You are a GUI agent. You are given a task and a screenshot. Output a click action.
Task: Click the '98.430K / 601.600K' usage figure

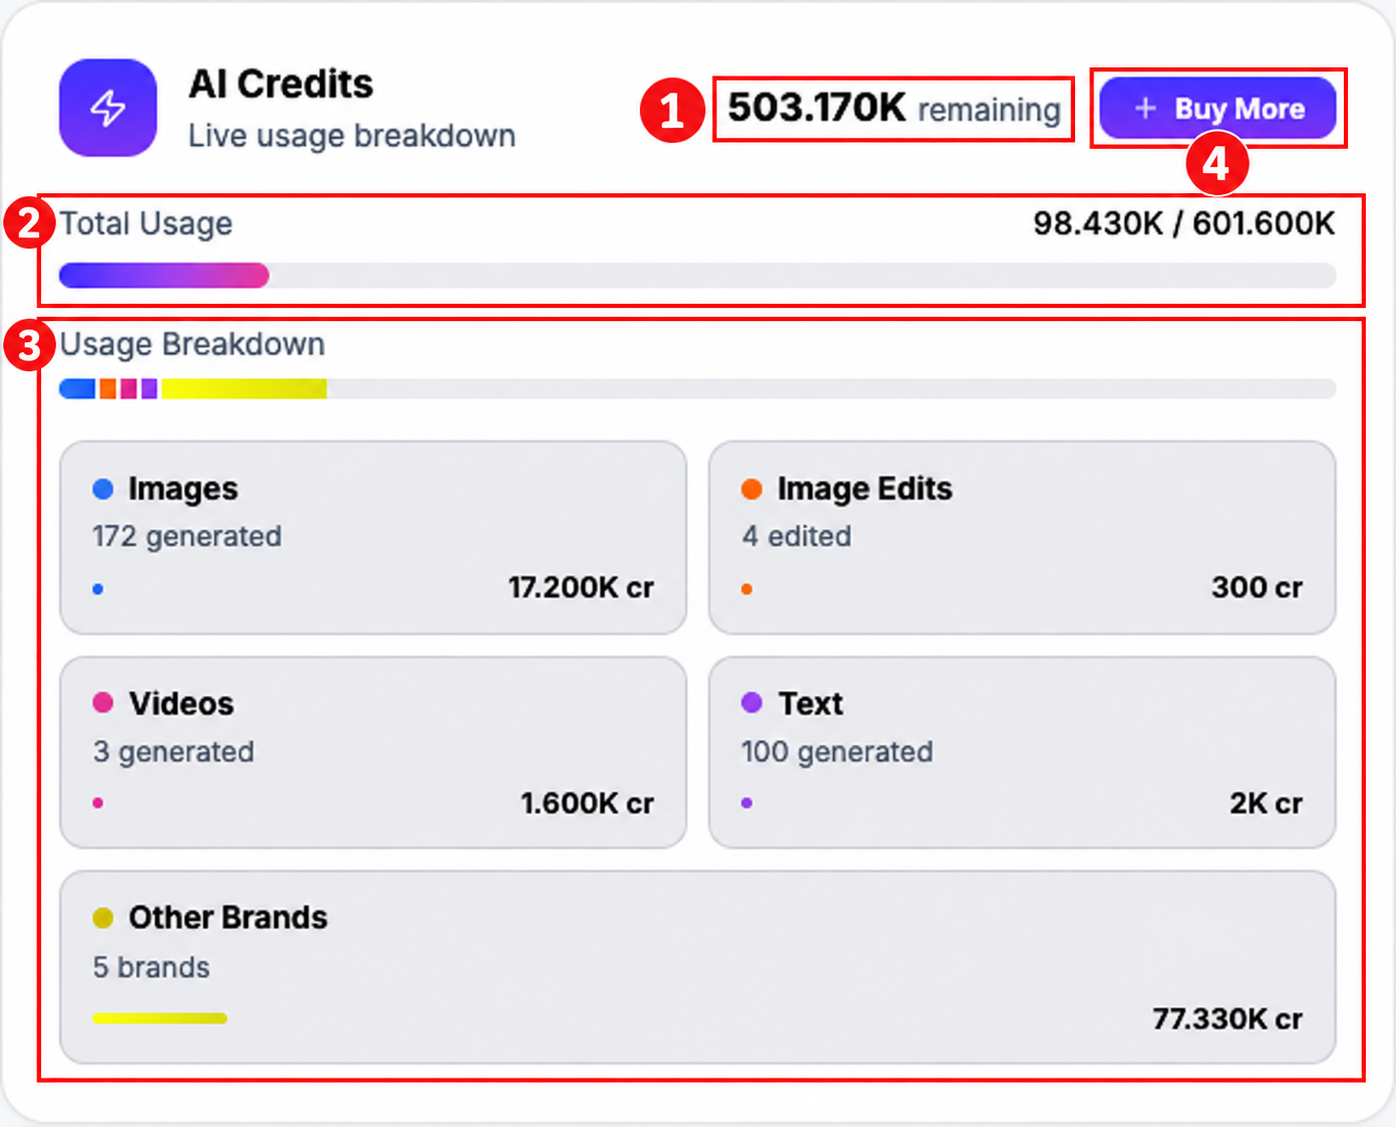tap(1184, 224)
